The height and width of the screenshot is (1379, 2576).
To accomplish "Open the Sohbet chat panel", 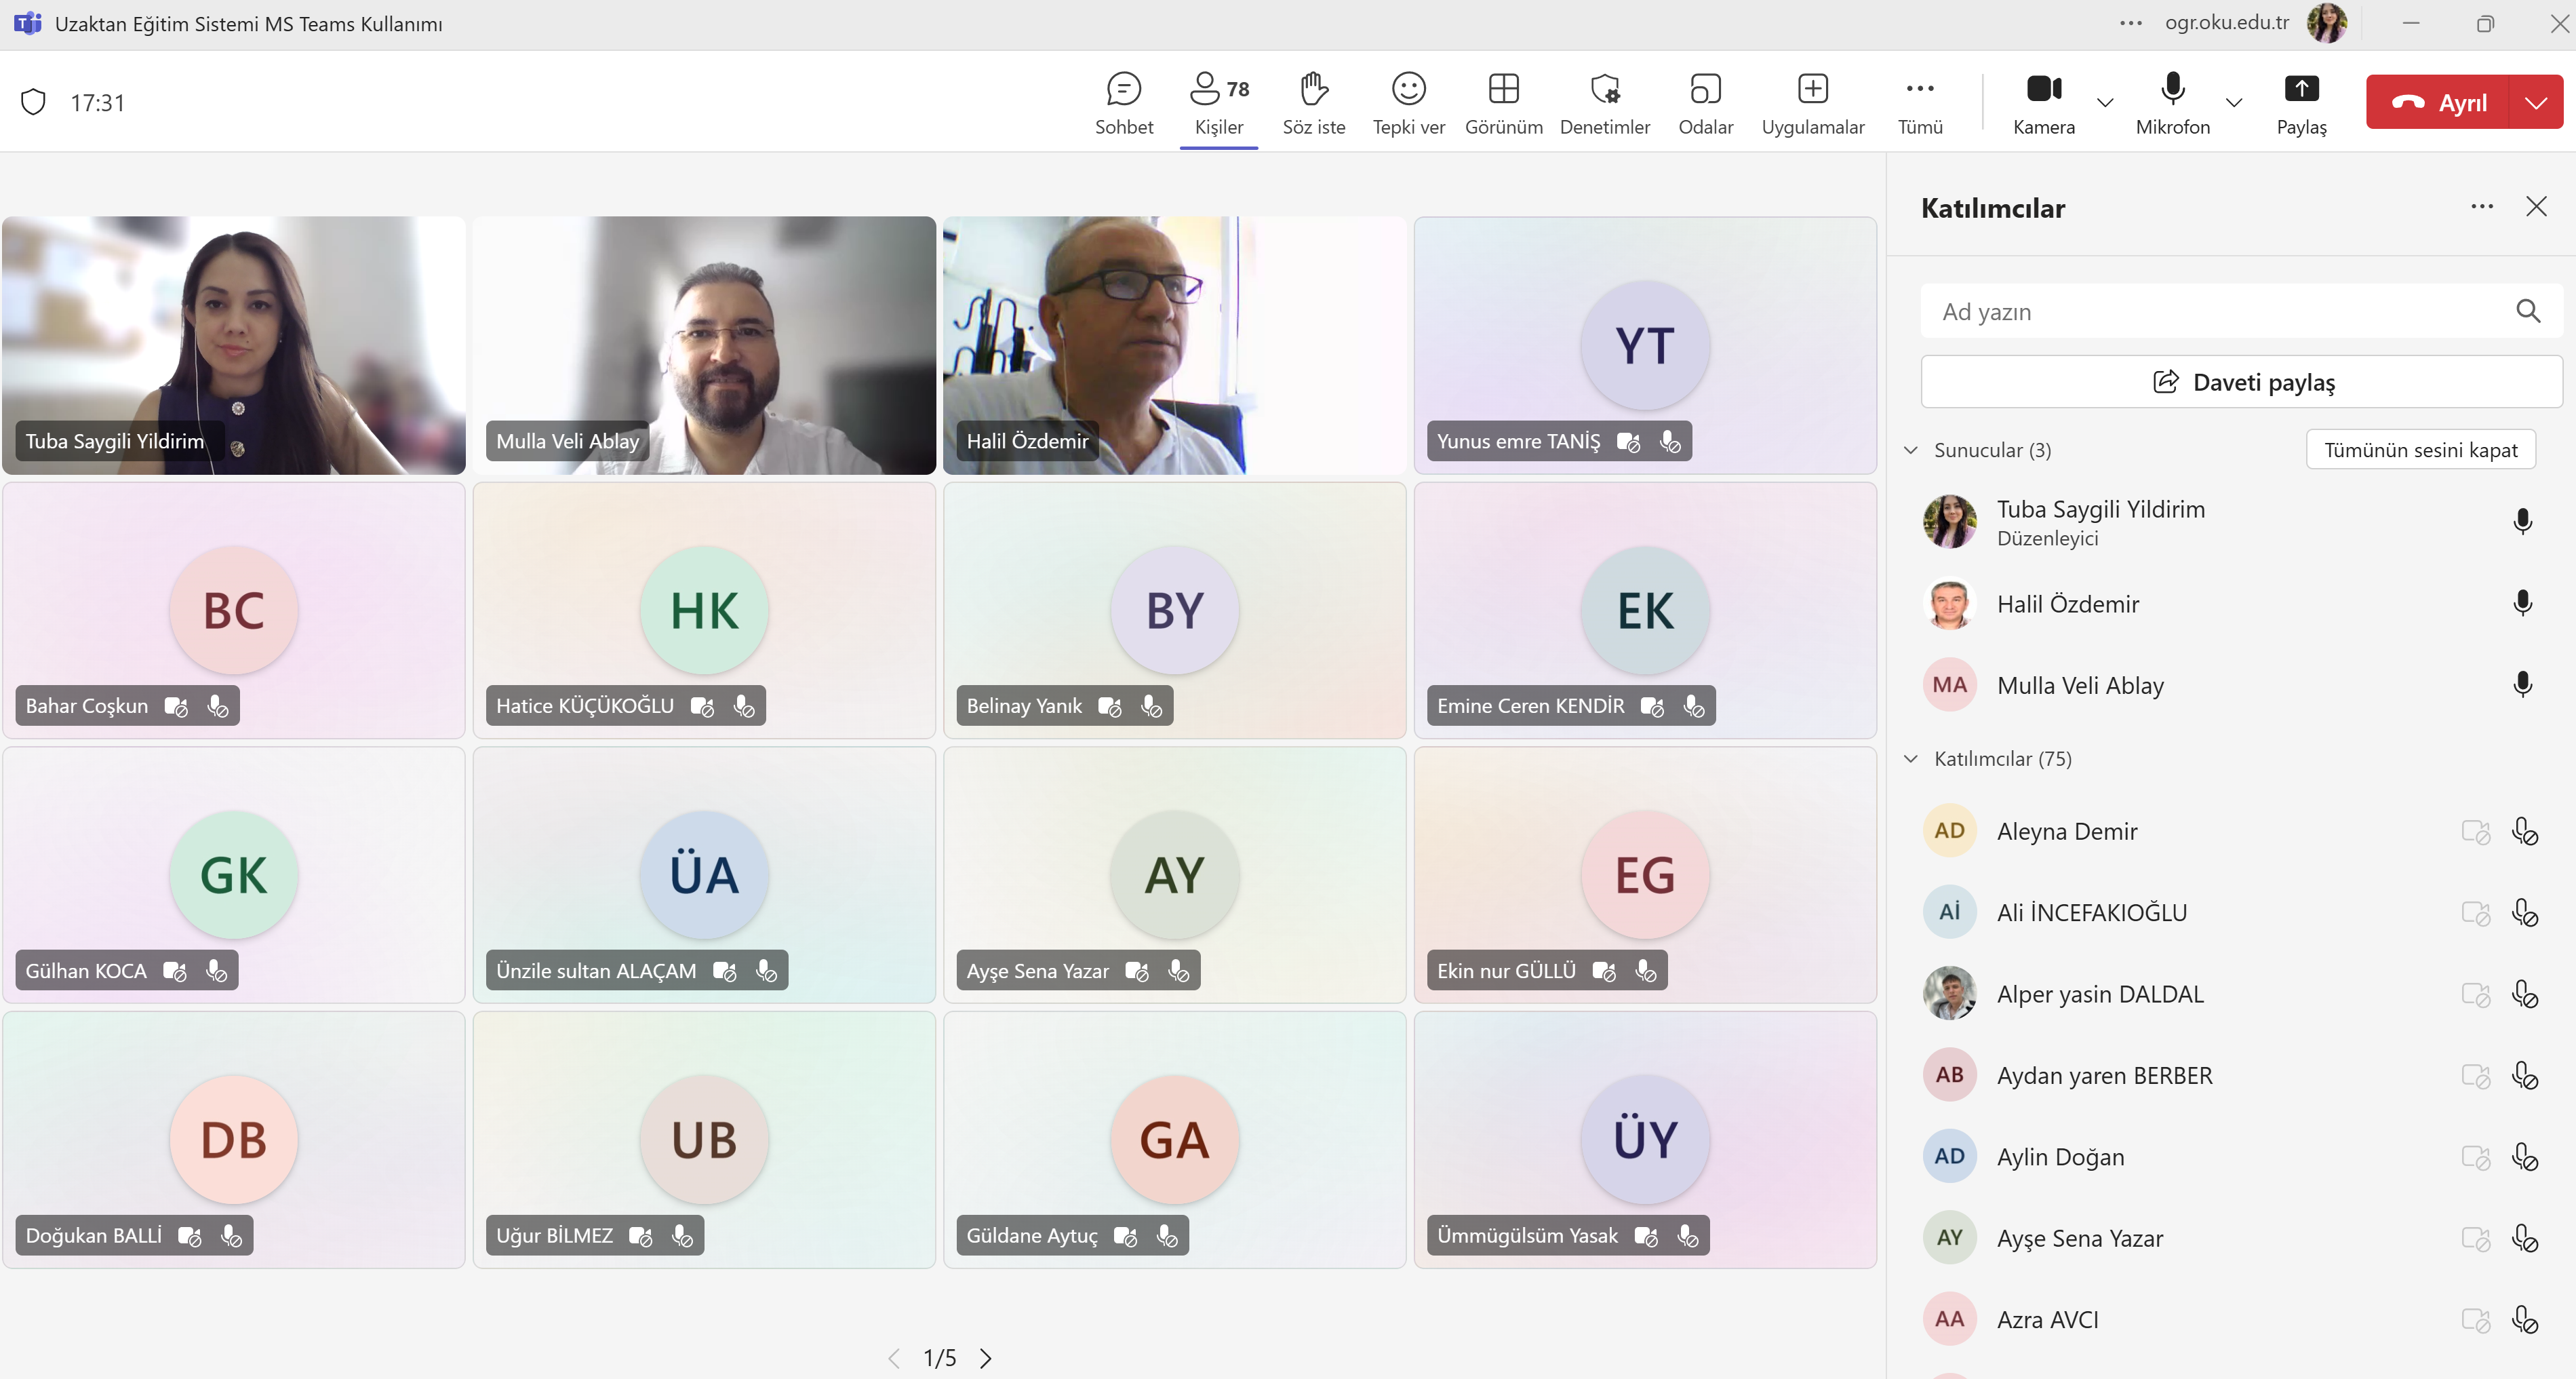I will point(1123,102).
